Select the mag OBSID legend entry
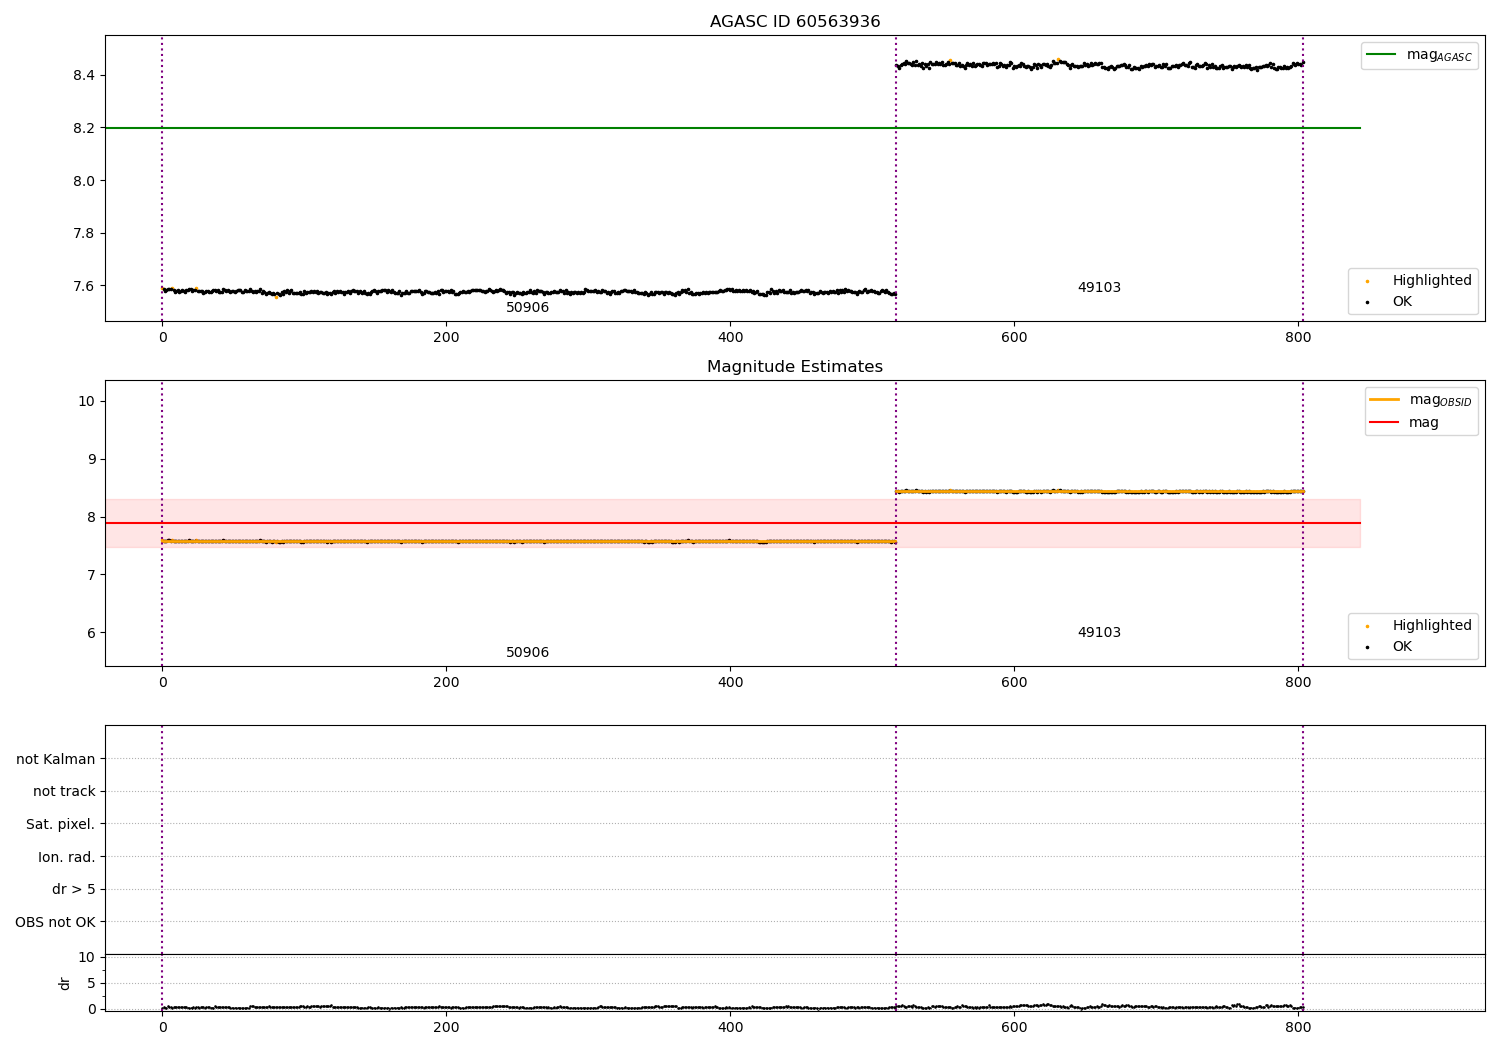 point(1421,400)
